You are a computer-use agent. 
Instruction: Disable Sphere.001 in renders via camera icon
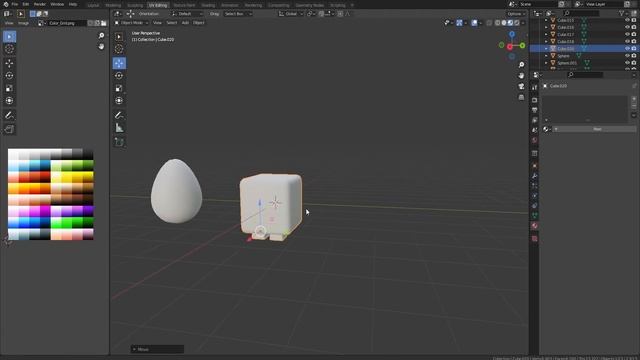(x=634, y=63)
